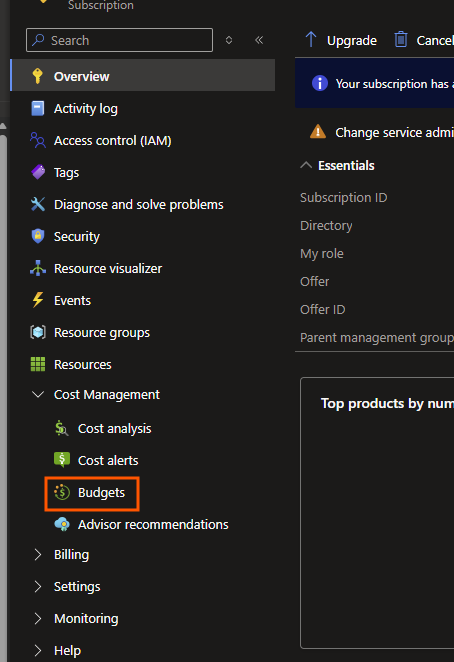Image resolution: width=454 pixels, height=662 pixels.
Task: Click the orange warning triangle icon
Action: (318, 132)
